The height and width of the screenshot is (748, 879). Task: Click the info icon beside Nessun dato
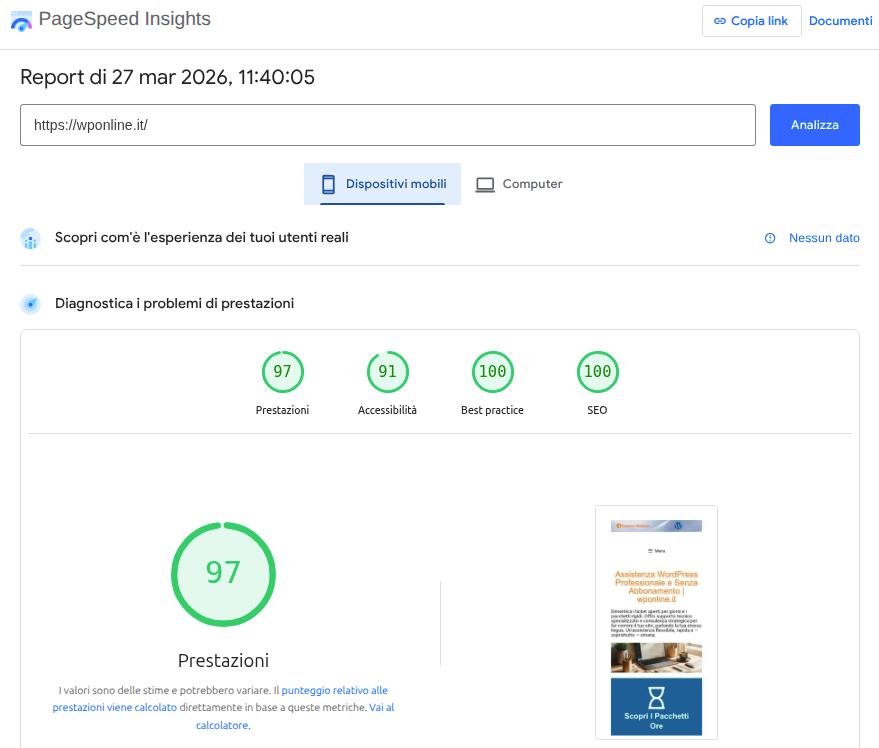coord(770,238)
